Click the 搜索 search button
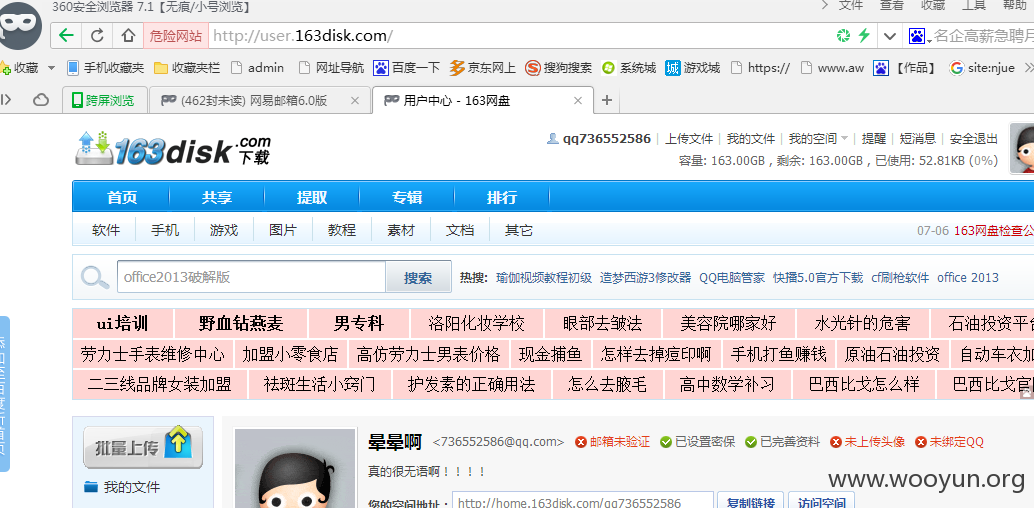Viewport: 1034px width, 508px height. (418, 277)
